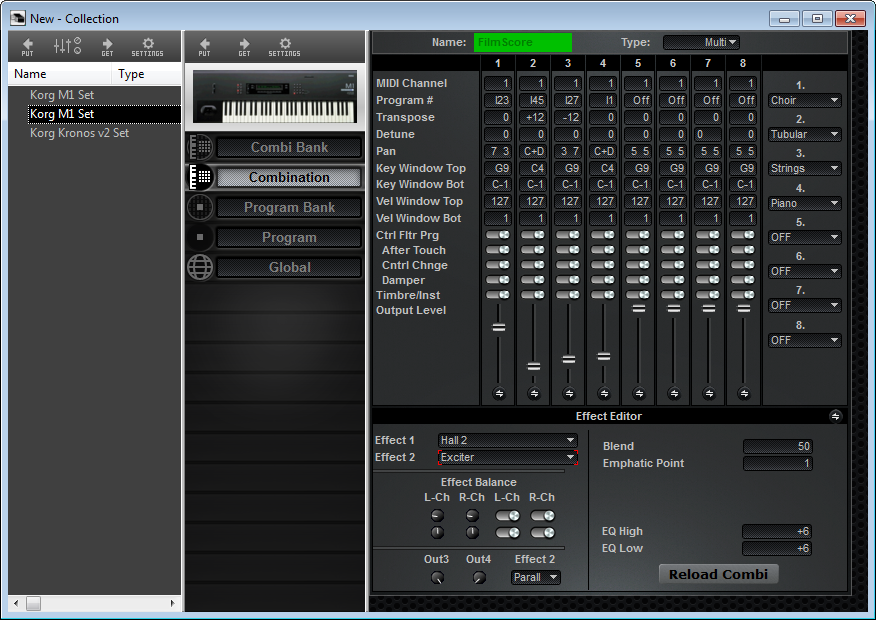Toggle Timbre/Inst switch for timbre 5
The height and width of the screenshot is (620, 876).
[638, 294]
